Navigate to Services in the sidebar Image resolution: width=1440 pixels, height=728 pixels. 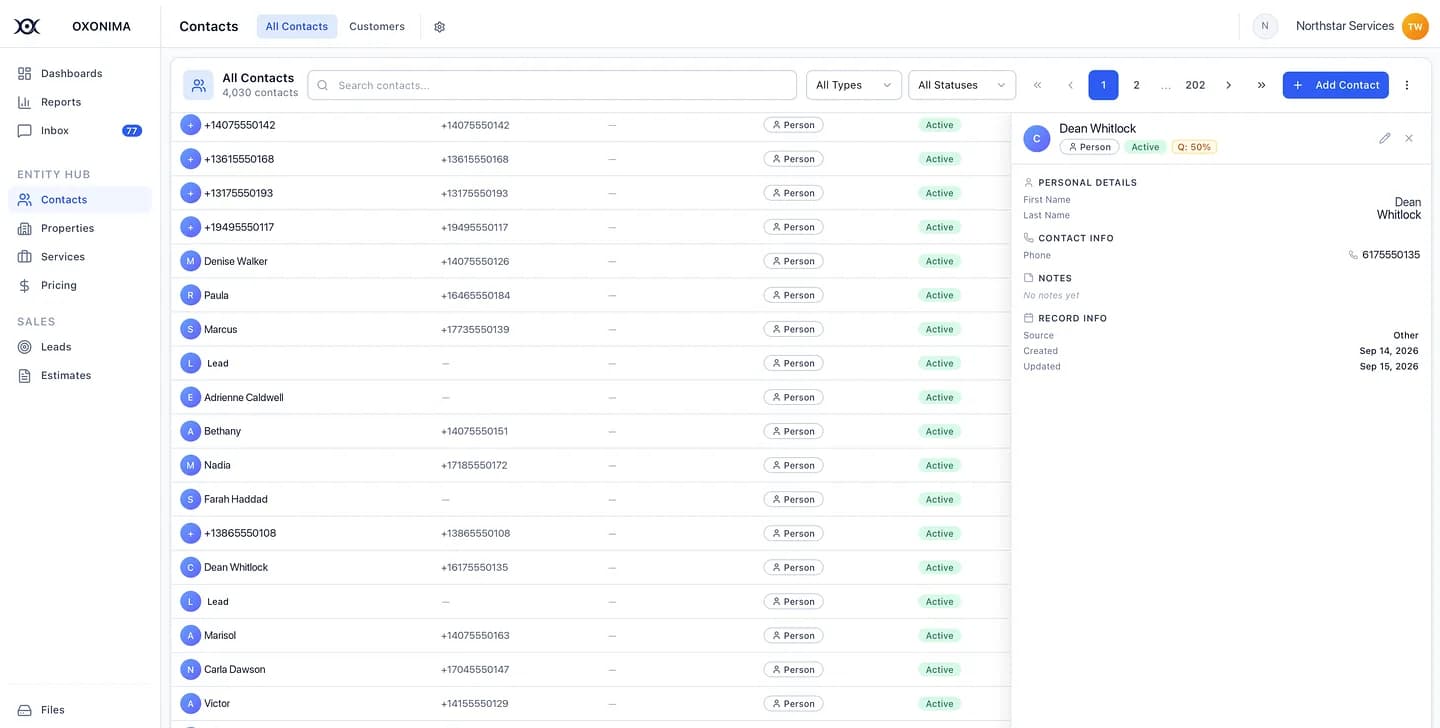(x=80, y=257)
